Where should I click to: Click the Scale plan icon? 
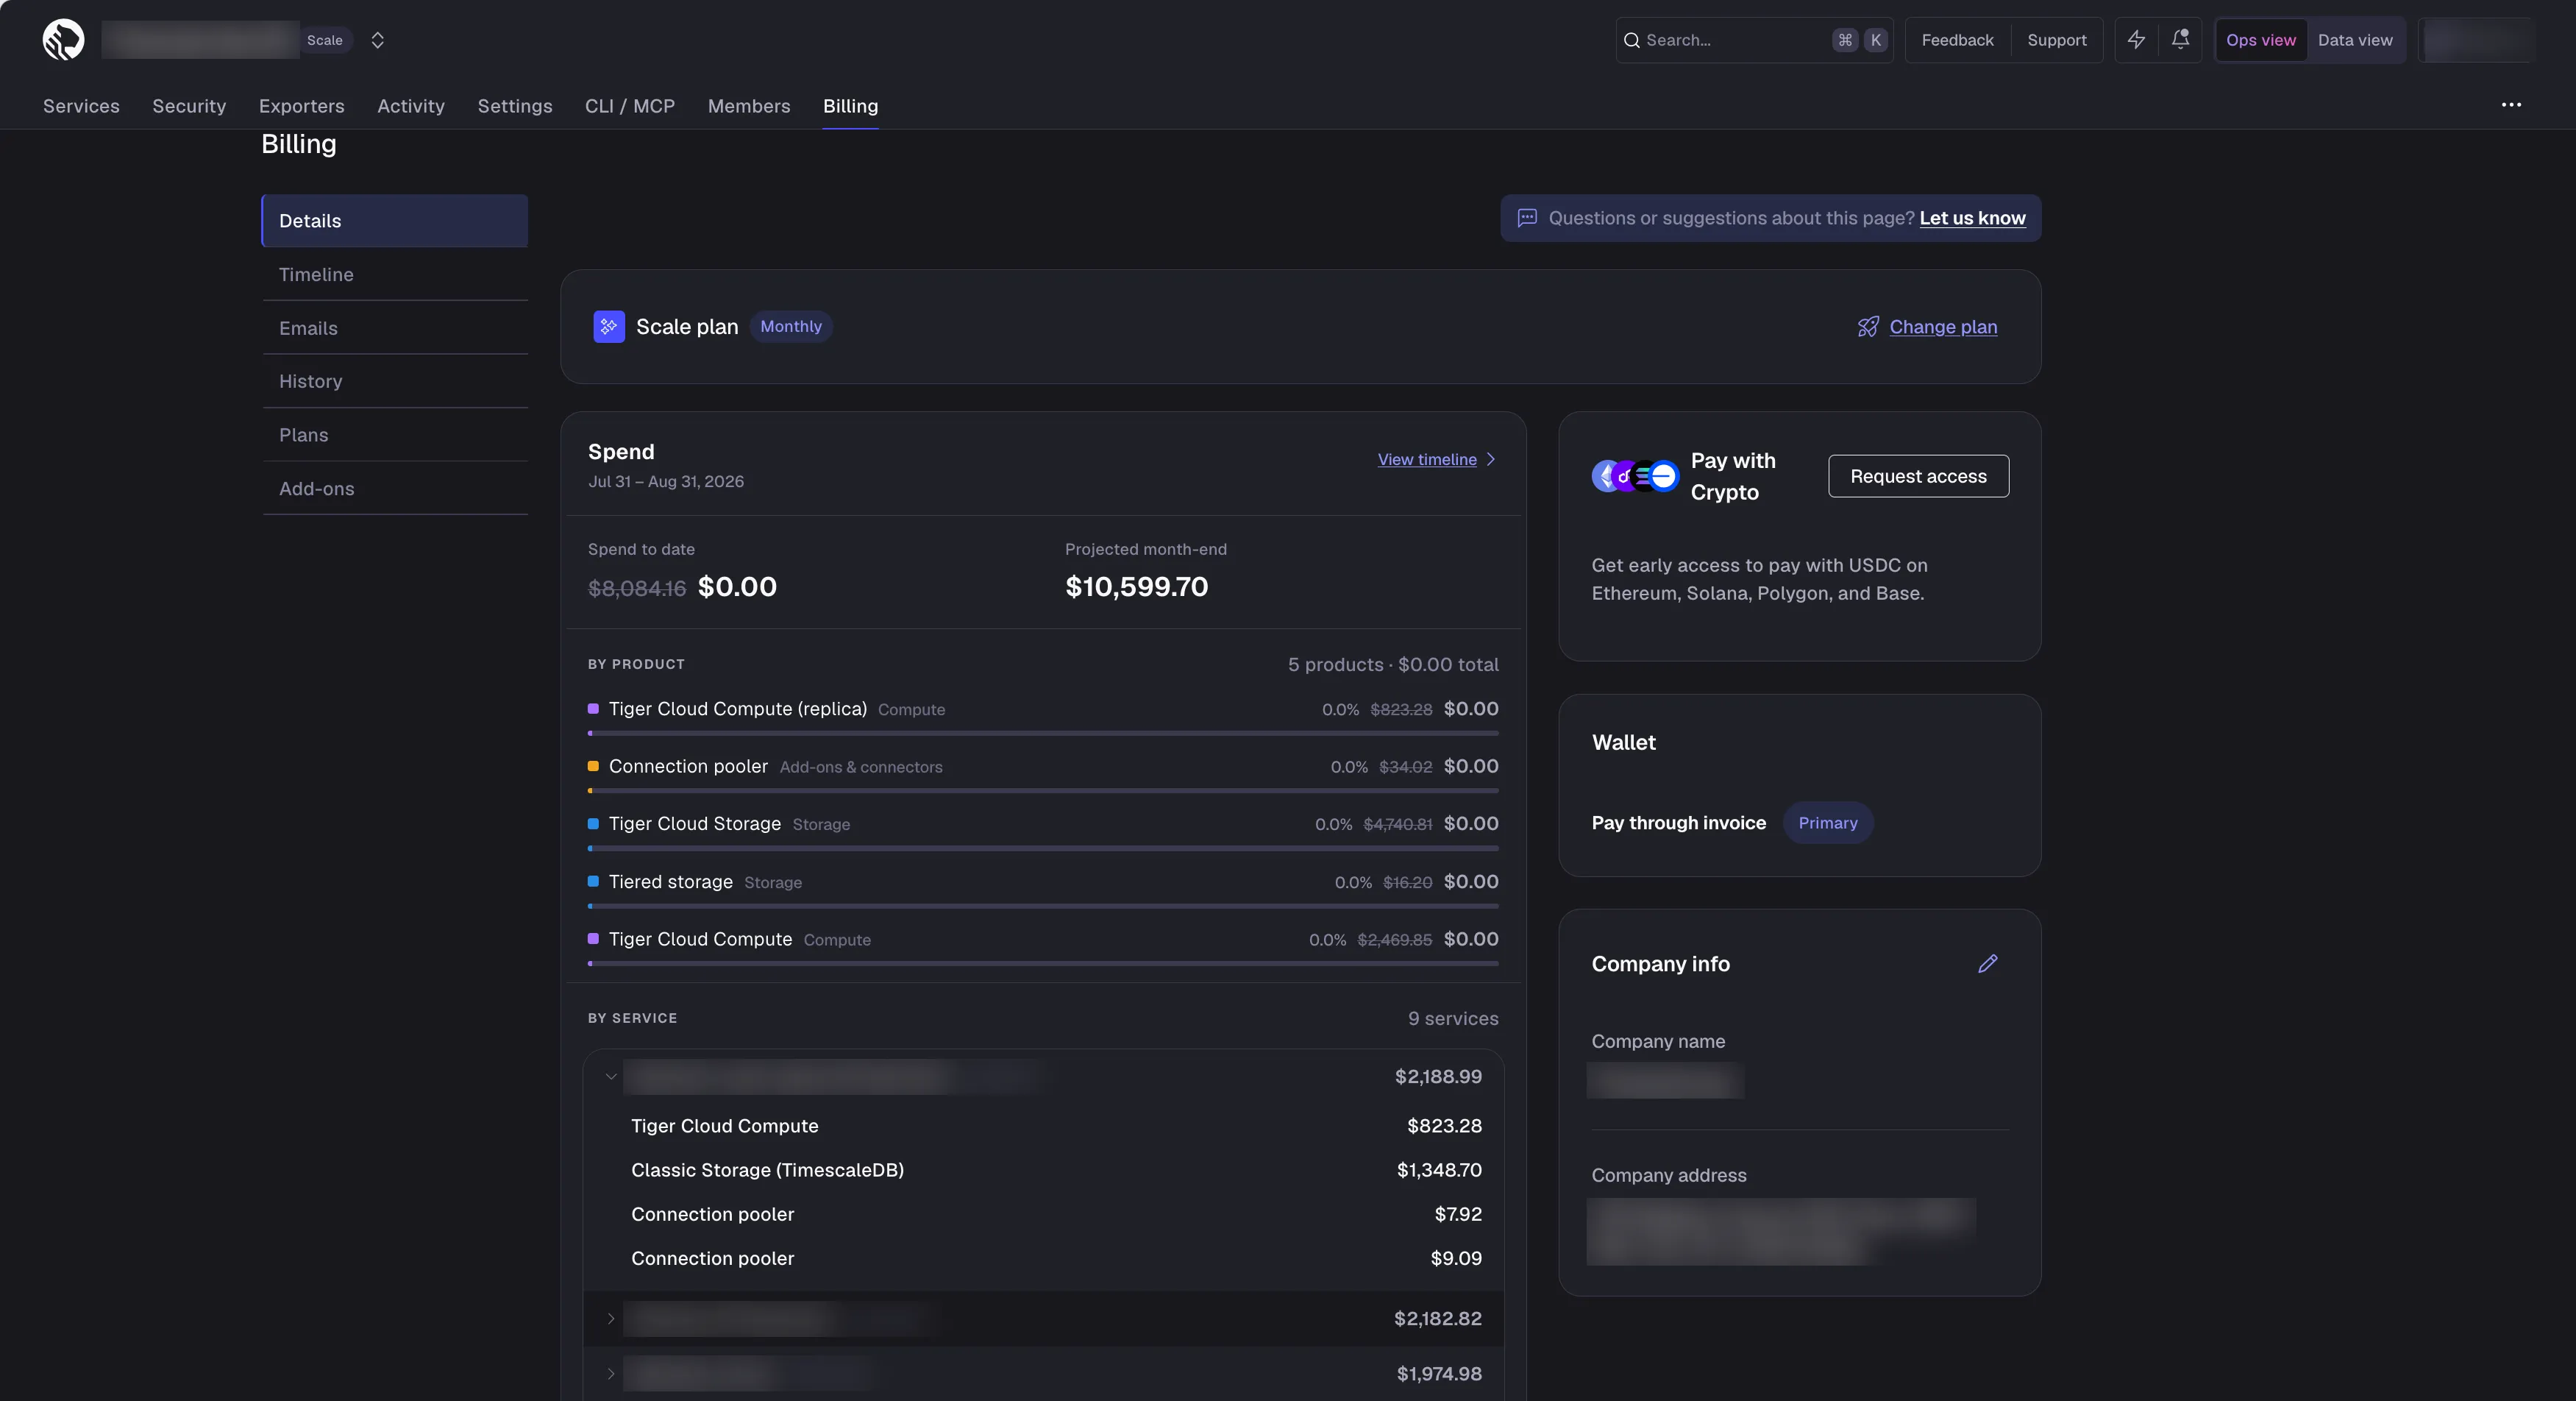coord(609,327)
